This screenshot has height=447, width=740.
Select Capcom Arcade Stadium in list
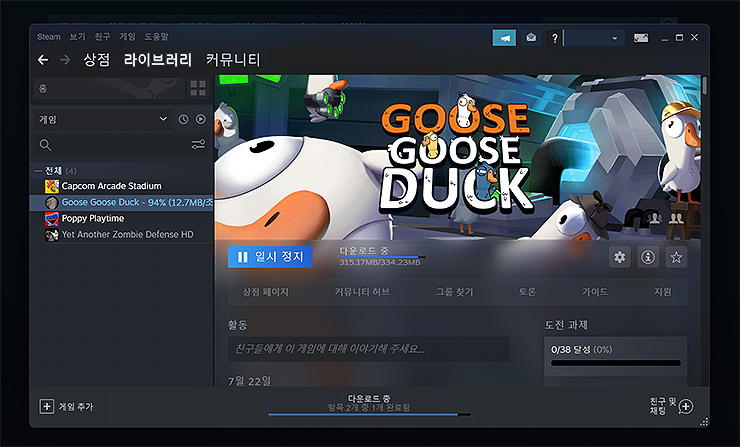(122, 186)
